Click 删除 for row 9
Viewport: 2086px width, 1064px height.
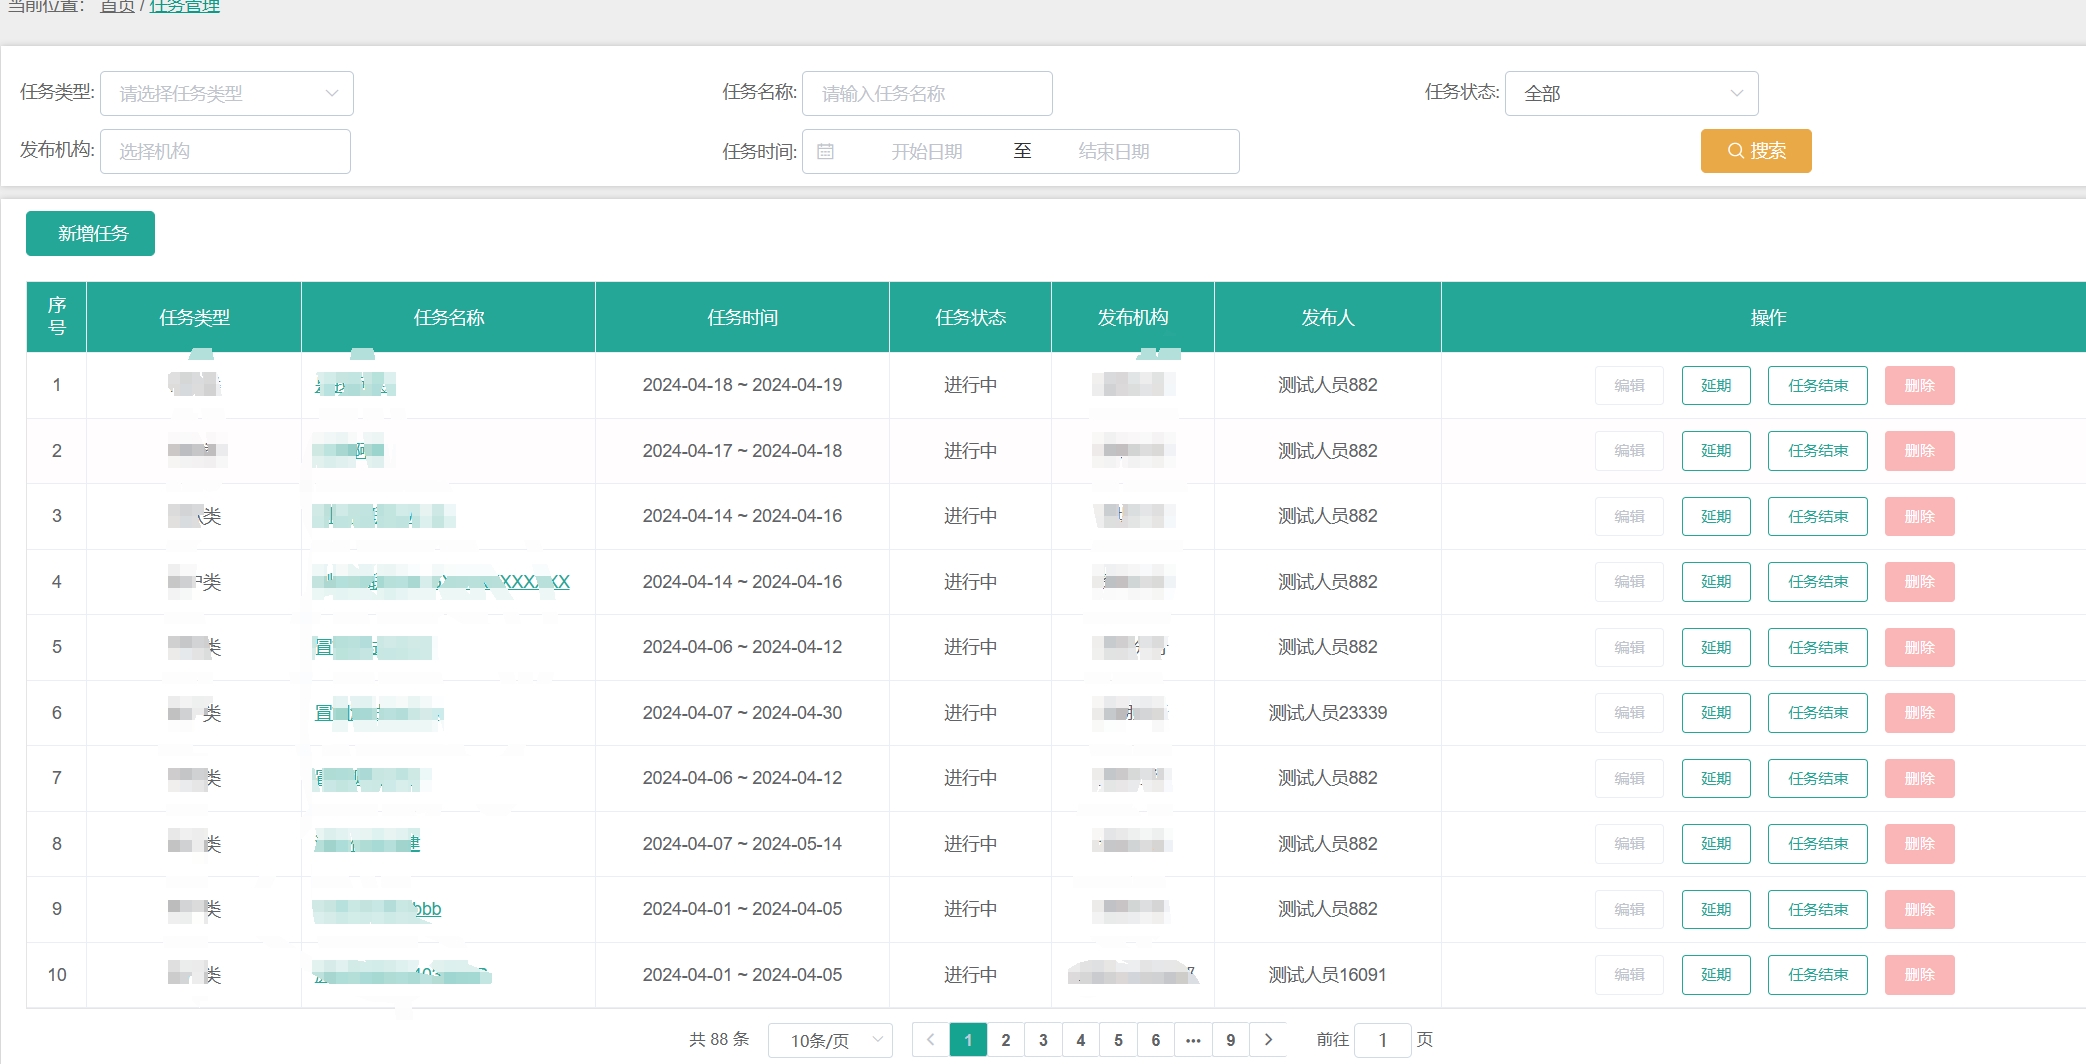pos(1919,909)
